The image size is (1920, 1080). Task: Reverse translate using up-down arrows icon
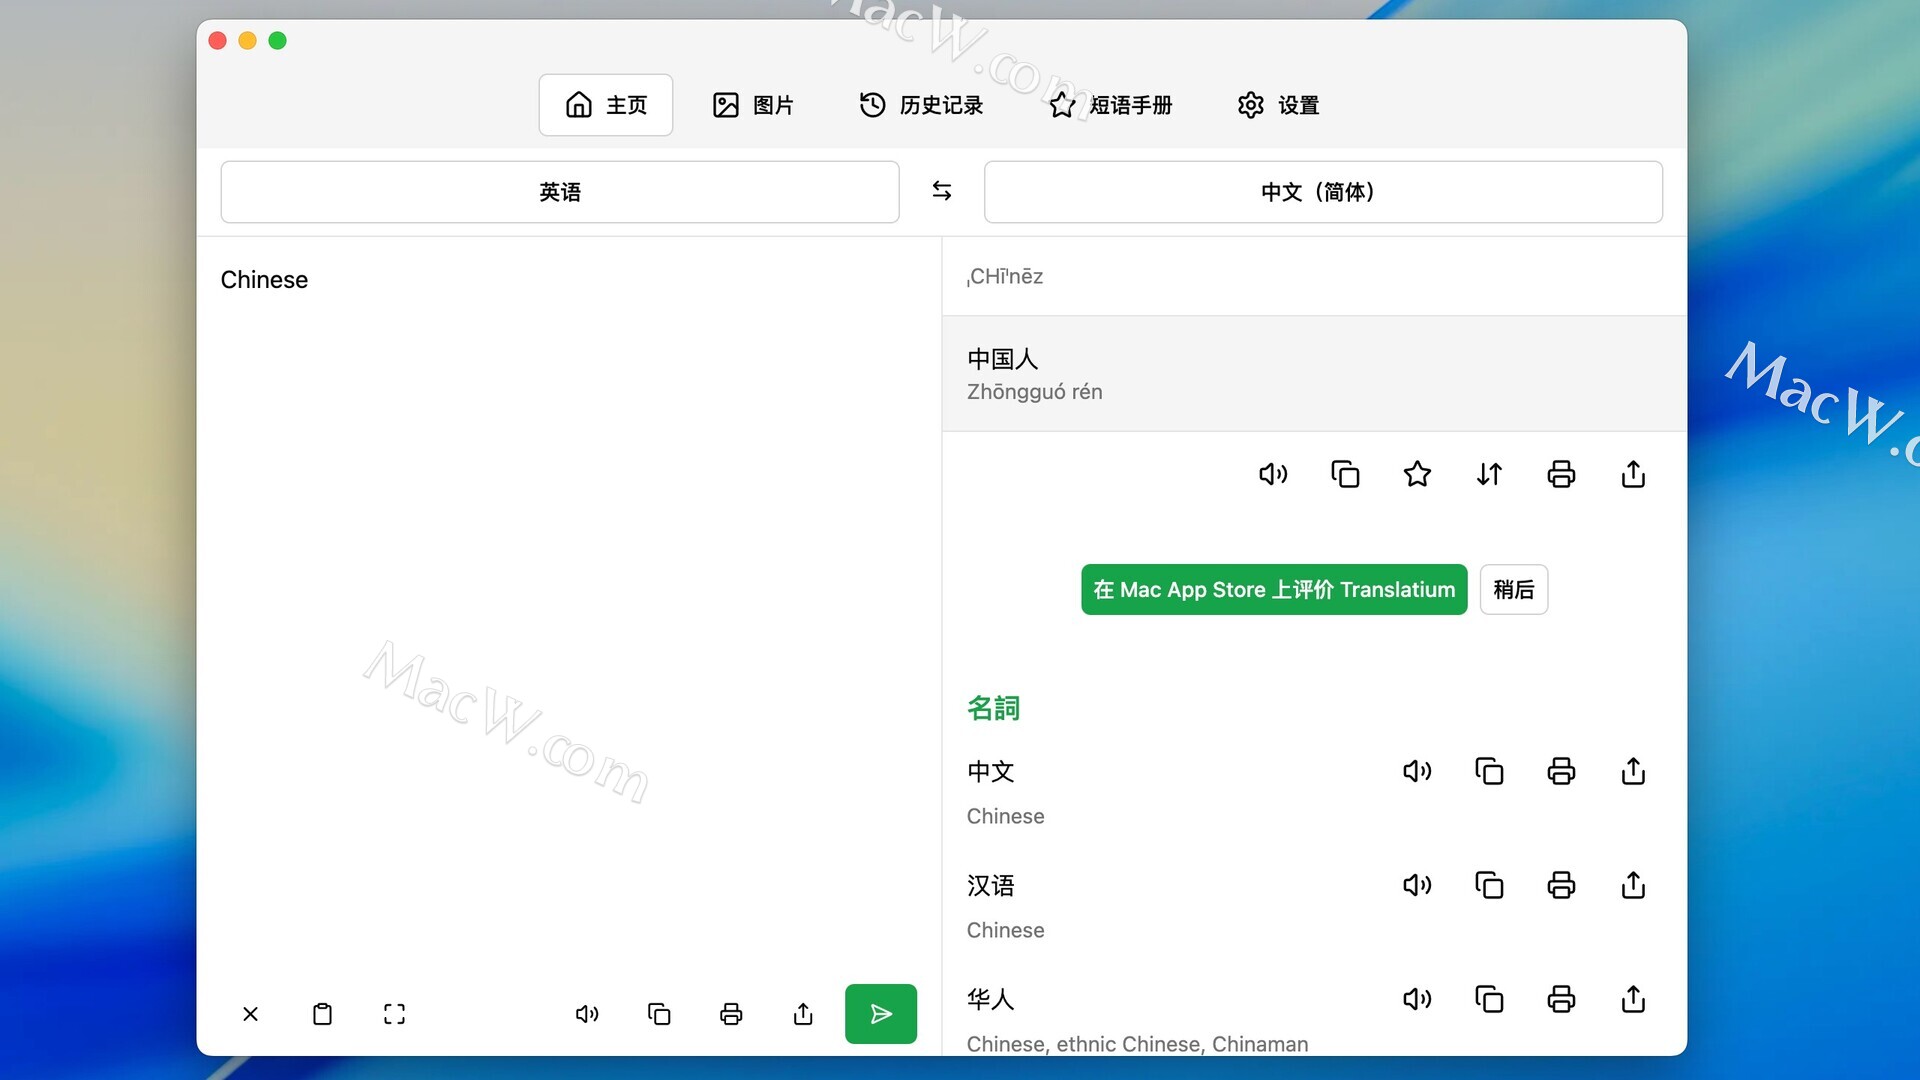point(1489,474)
